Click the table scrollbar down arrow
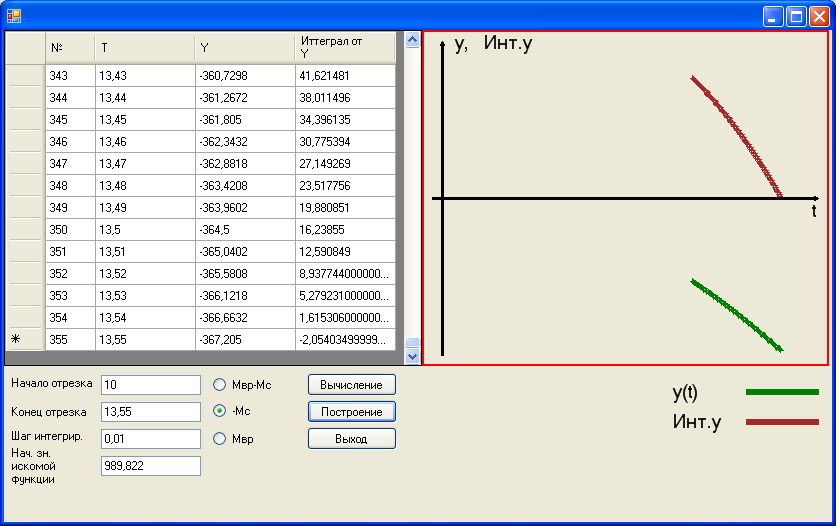Viewport: 836px width, 526px height. pos(412,357)
